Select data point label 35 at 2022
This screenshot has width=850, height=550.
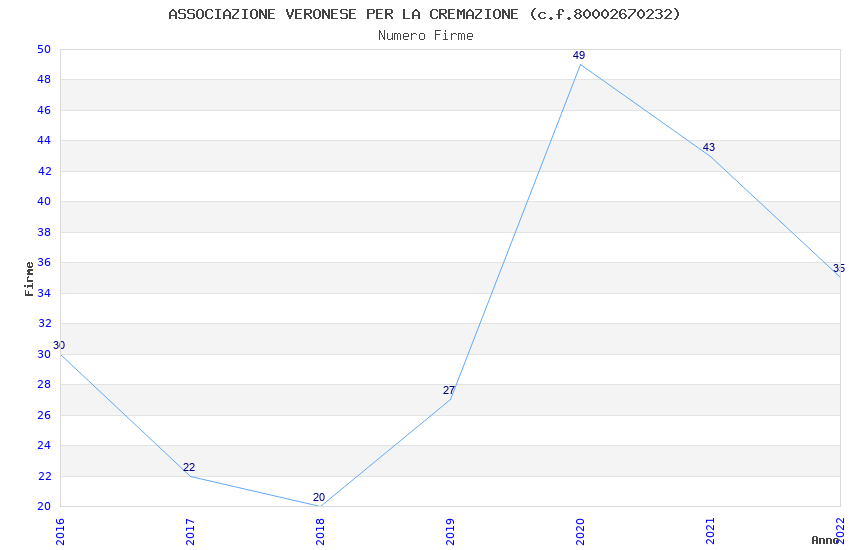pyautogui.click(x=839, y=268)
